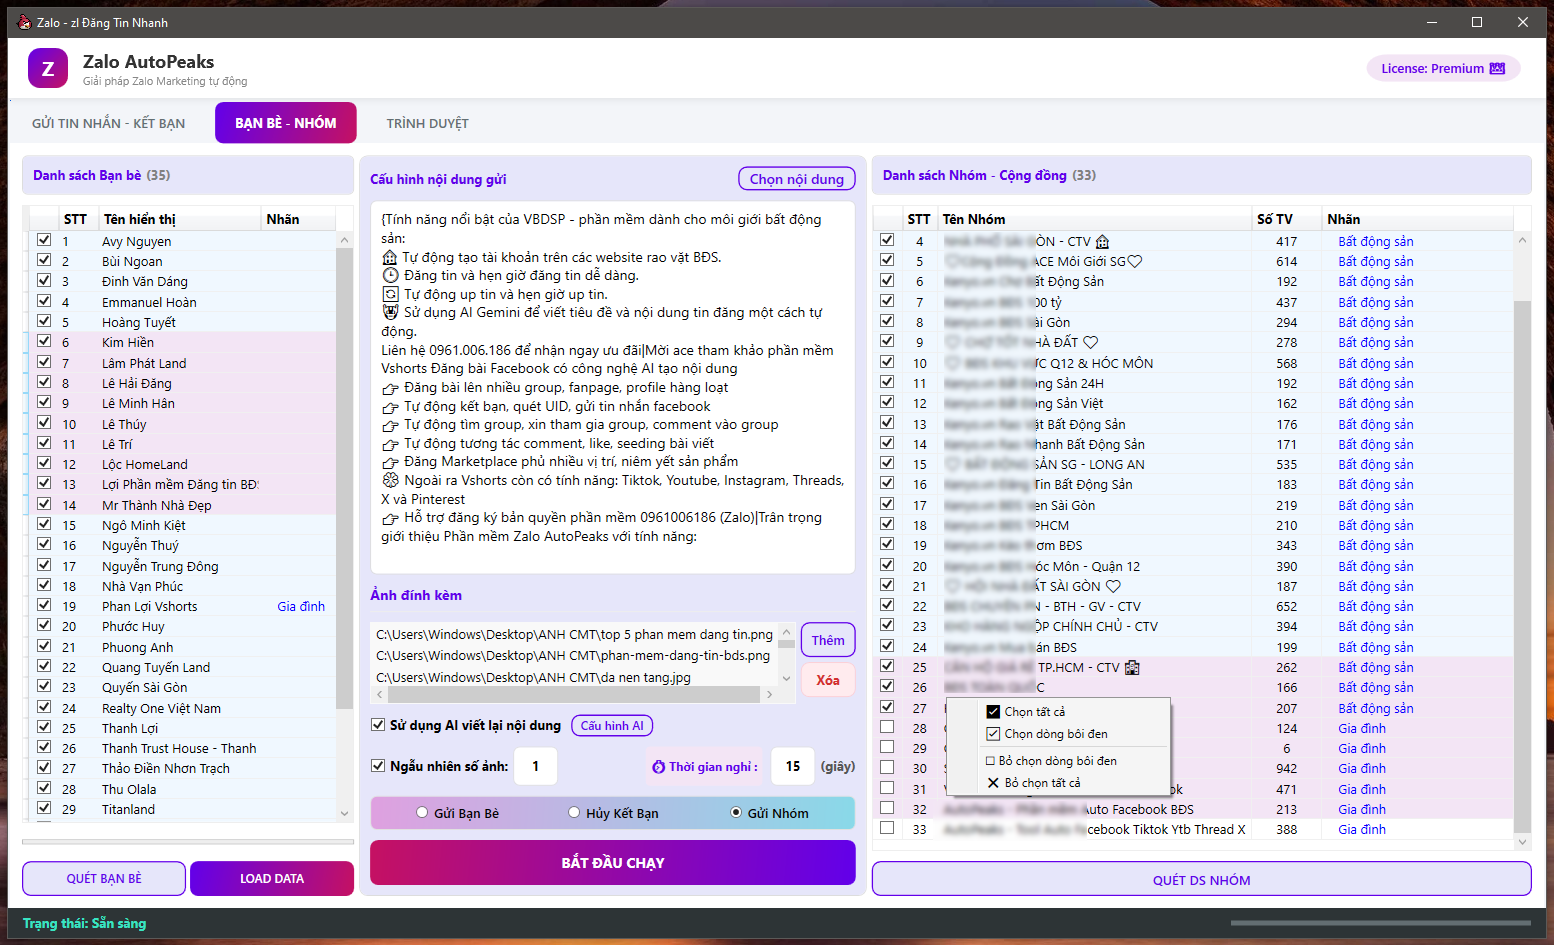Click the Zalo AutoPeaks purple Z logo
Screen dimensions: 1554x945
(x=48, y=69)
